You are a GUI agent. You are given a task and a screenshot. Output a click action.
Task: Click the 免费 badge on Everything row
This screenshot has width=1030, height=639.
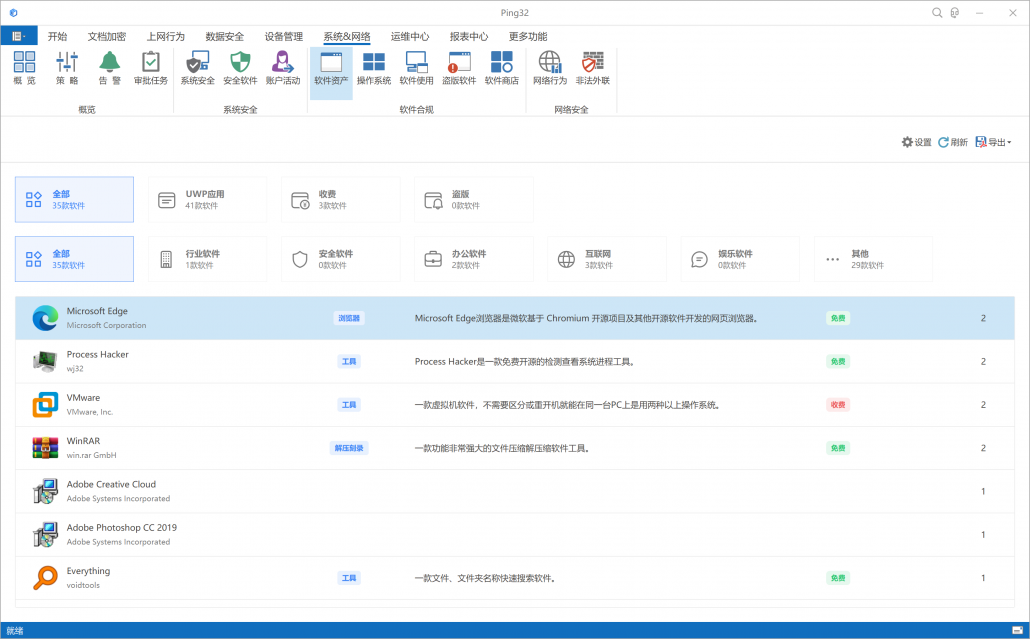click(838, 578)
